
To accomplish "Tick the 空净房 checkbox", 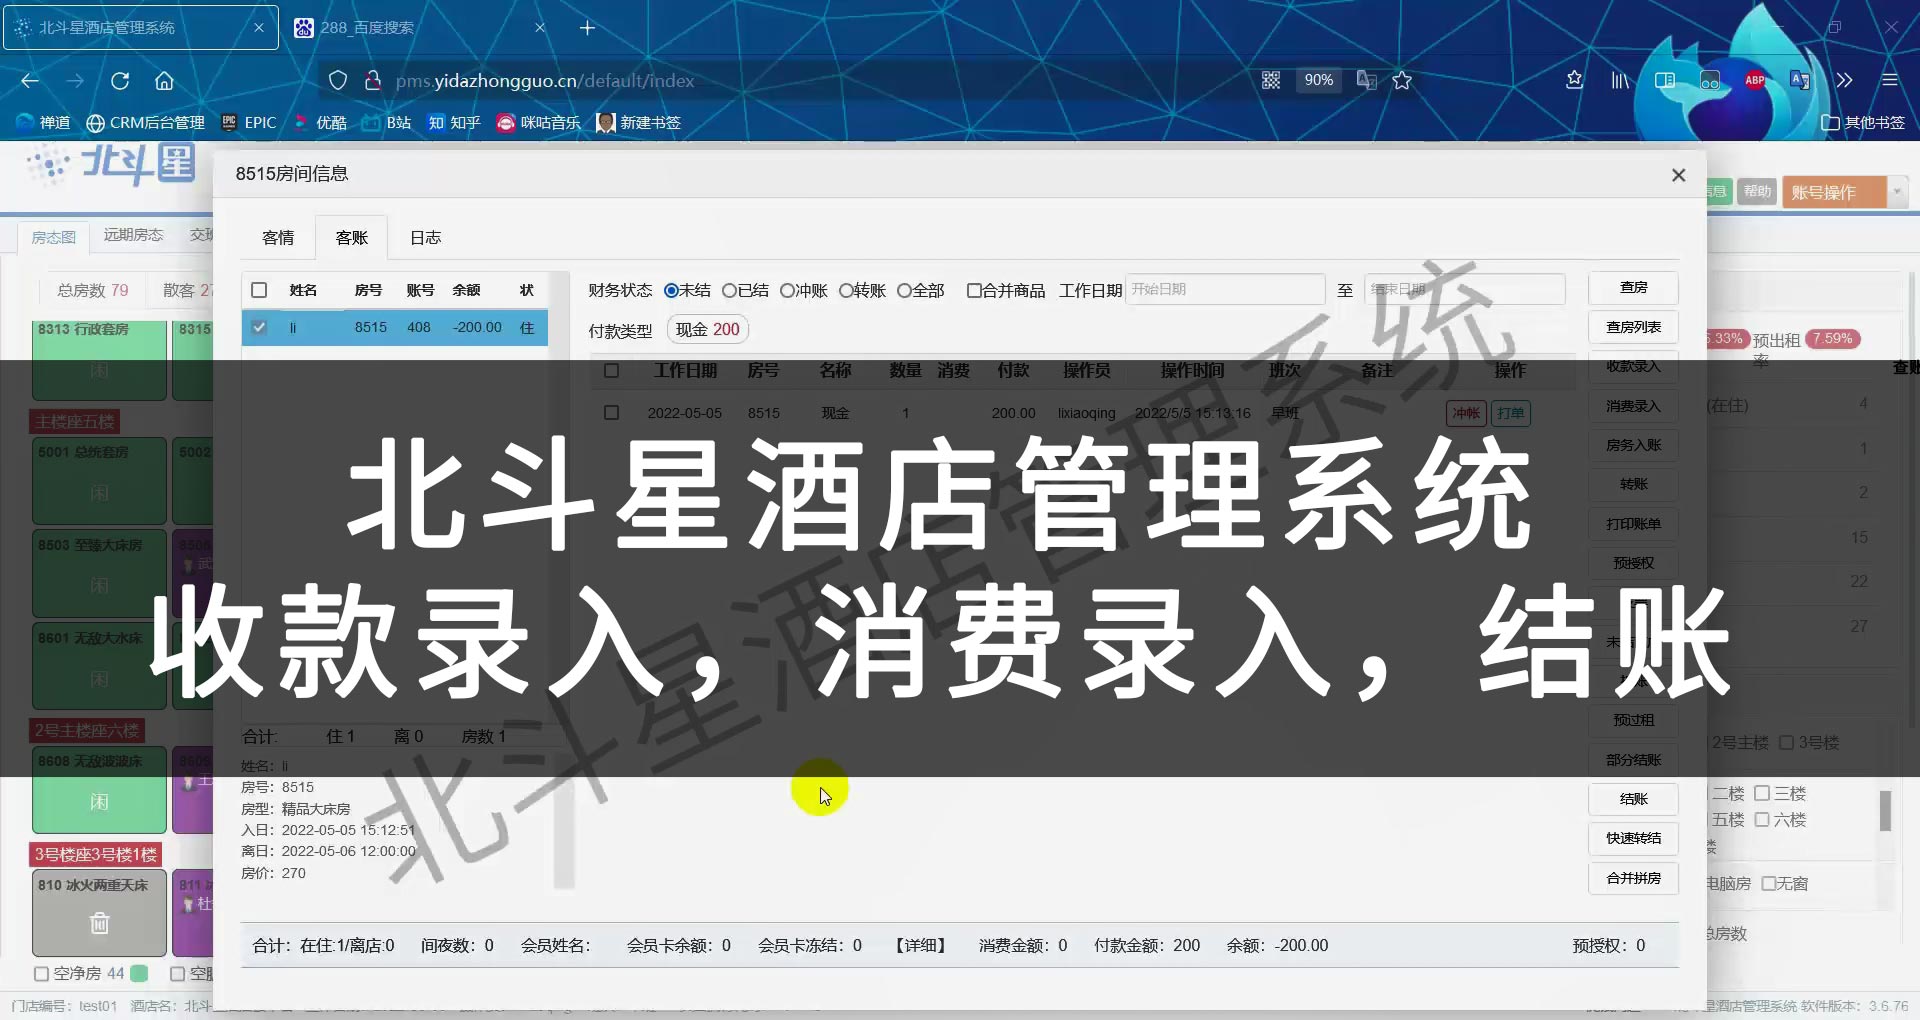I will click(41, 973).
